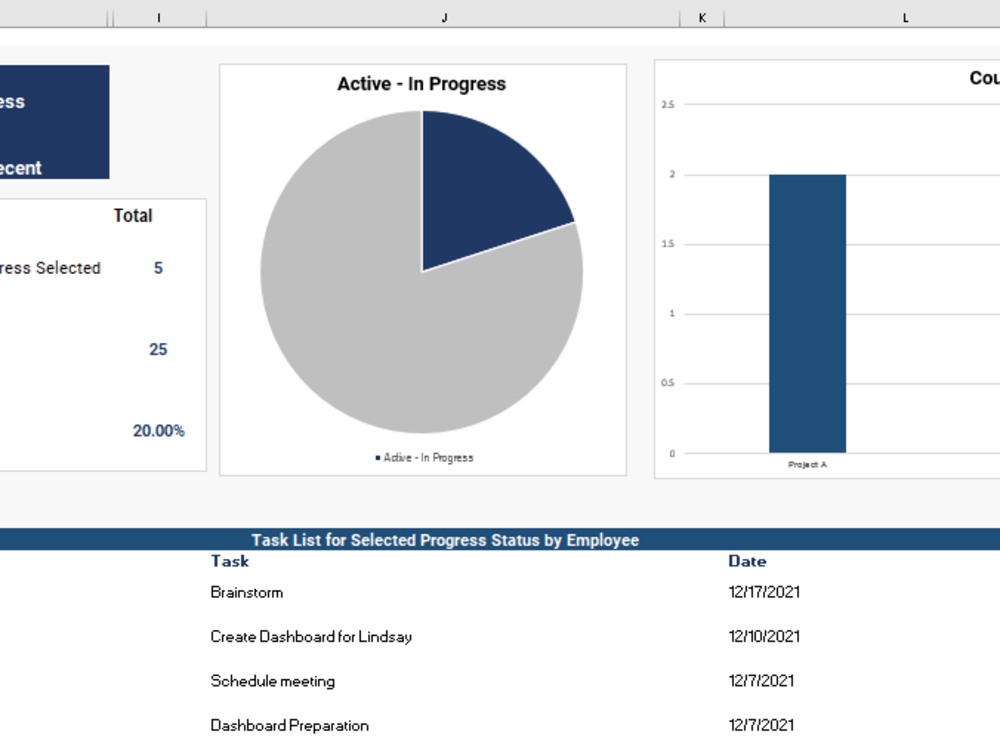Screen dimensions: 1000x750
Task: Click column header L
Action: 904,17
